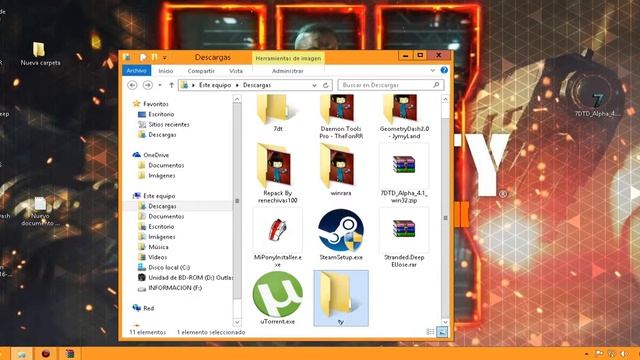Image resolution: width=640 pixels, height=360 pixels.
Task: Open the address bar history dropdown
Action: pos(314,85)
